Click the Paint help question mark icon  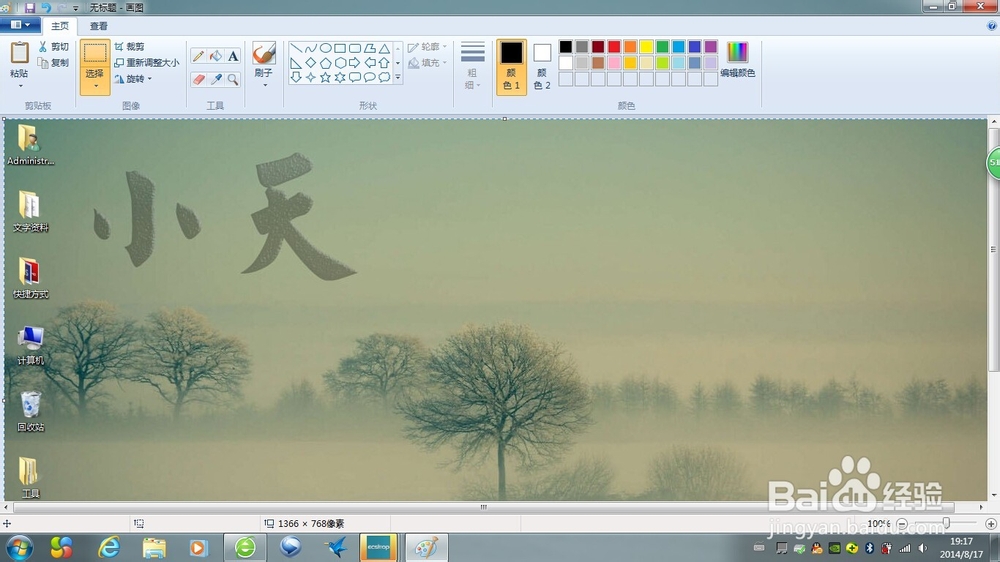991,26
